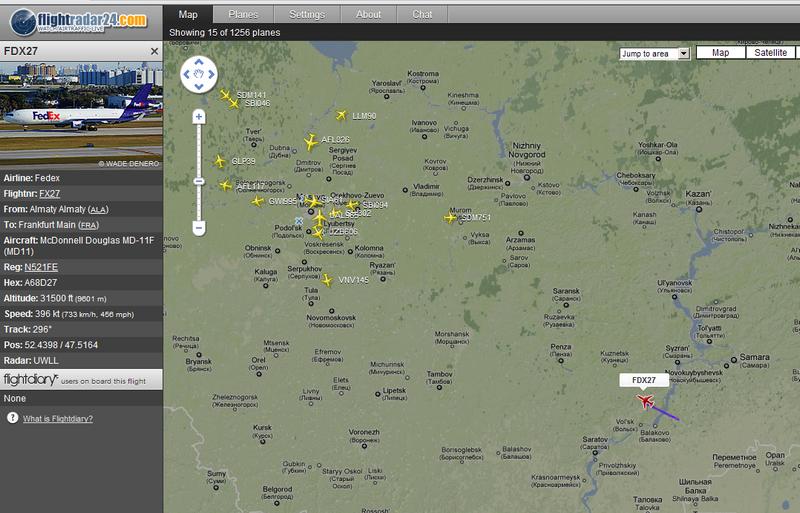Click the Track: 296° row
Viewport: 800px width, 513px height.
[82, 330]
